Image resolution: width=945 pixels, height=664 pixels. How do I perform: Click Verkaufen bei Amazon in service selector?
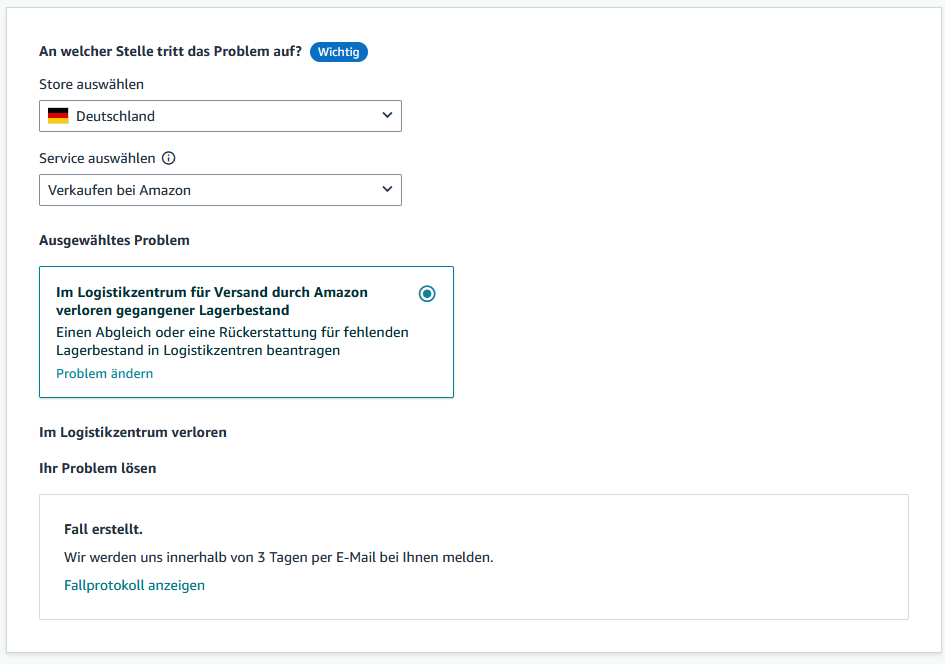pos(119,190)
